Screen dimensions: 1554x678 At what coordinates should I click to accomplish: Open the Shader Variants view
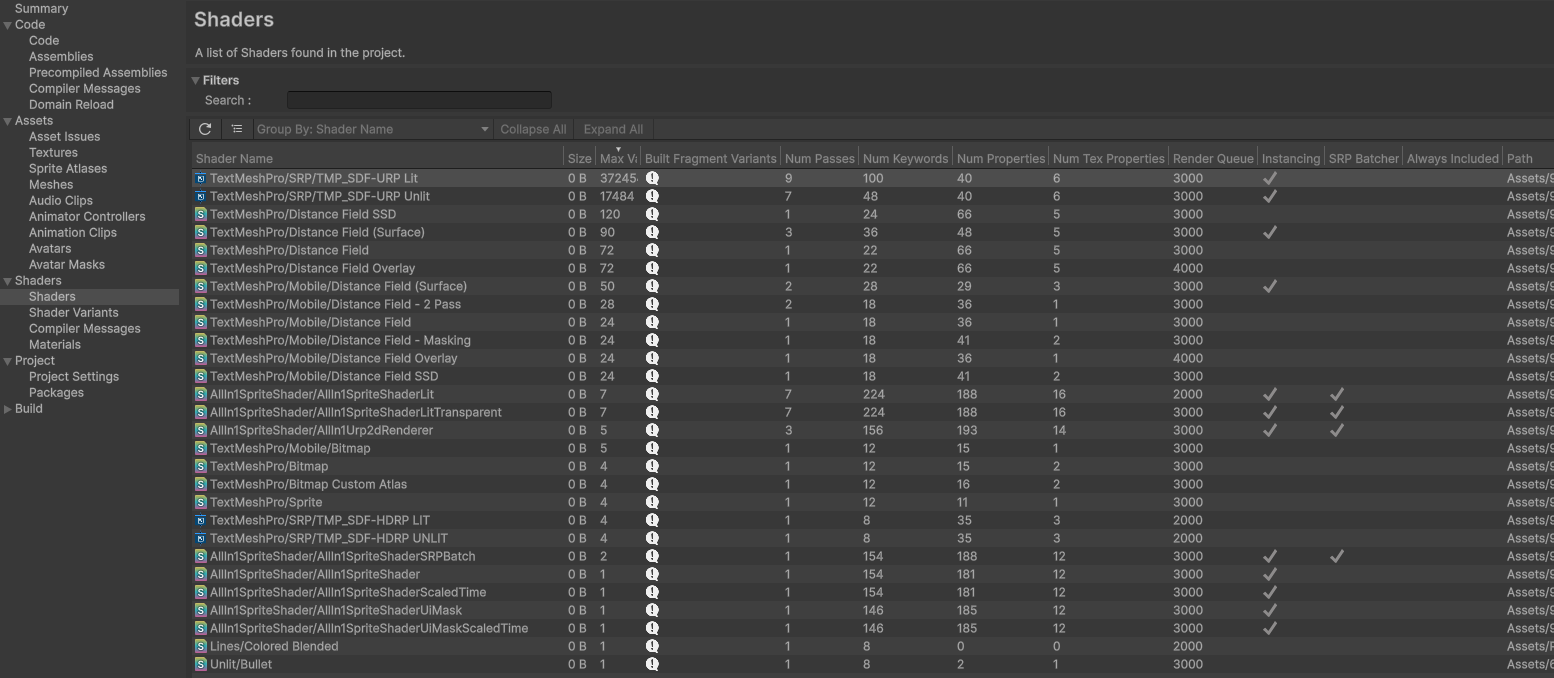74,312
